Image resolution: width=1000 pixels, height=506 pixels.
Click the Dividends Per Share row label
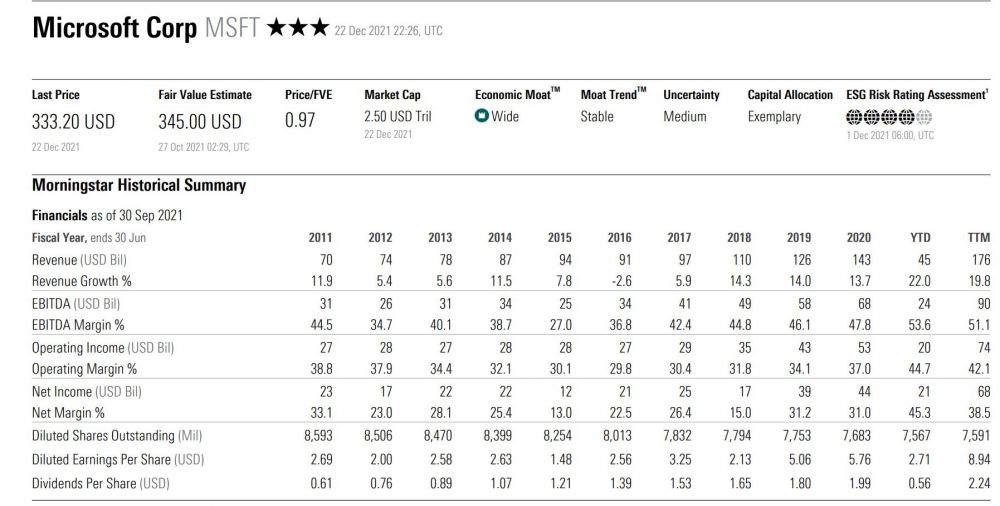pyautogui.click(x=99, y=484)
